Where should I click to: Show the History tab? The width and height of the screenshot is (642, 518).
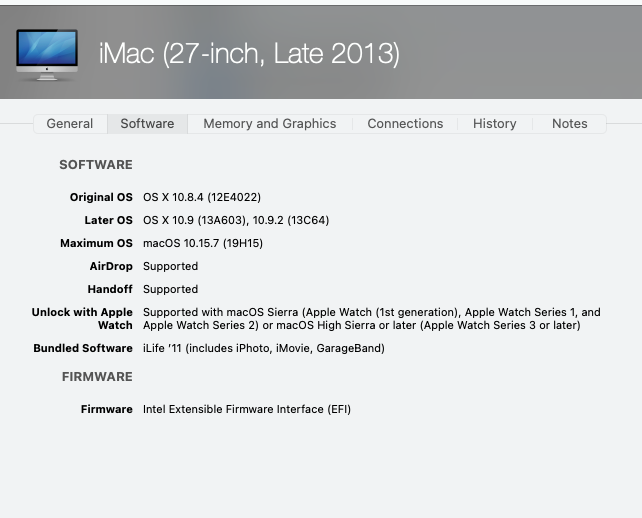(x=495, y=124)
